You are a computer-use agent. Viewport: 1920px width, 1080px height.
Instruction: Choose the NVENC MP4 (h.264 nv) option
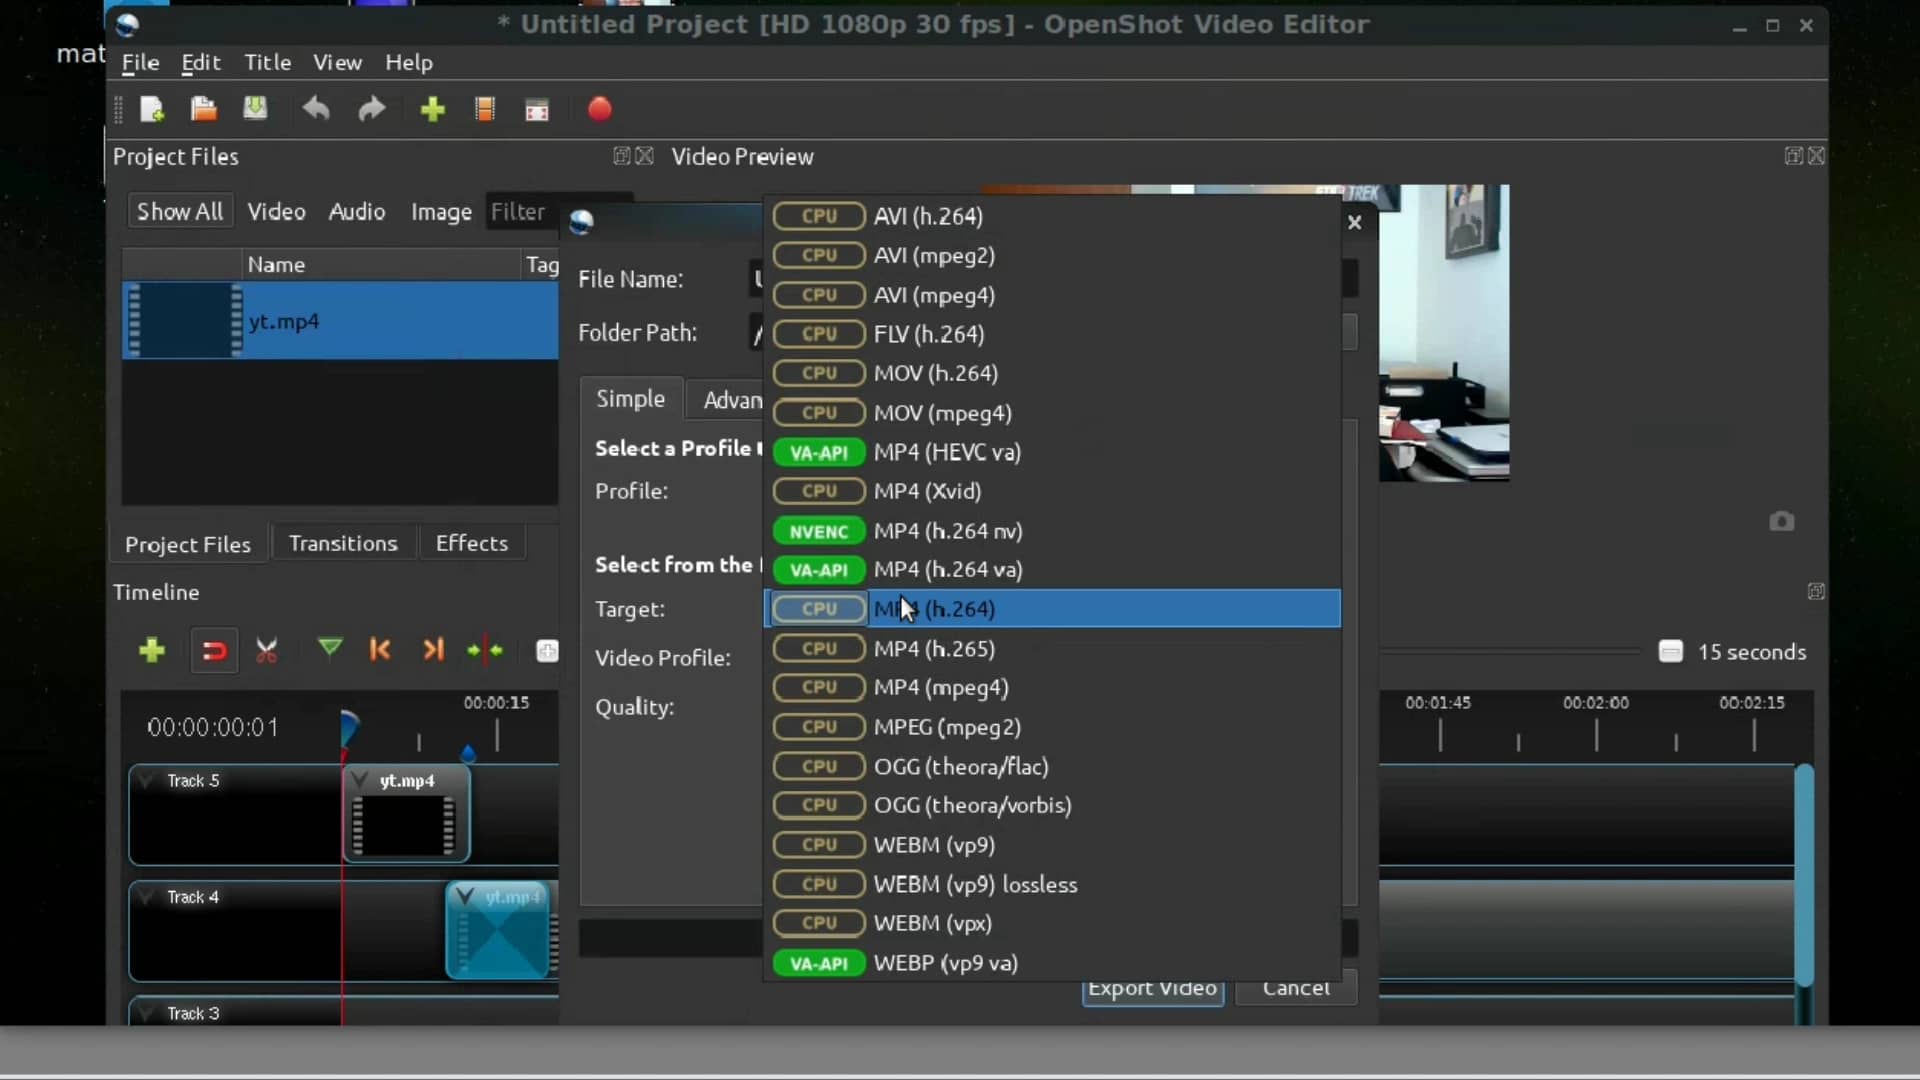pos(1050,531)
